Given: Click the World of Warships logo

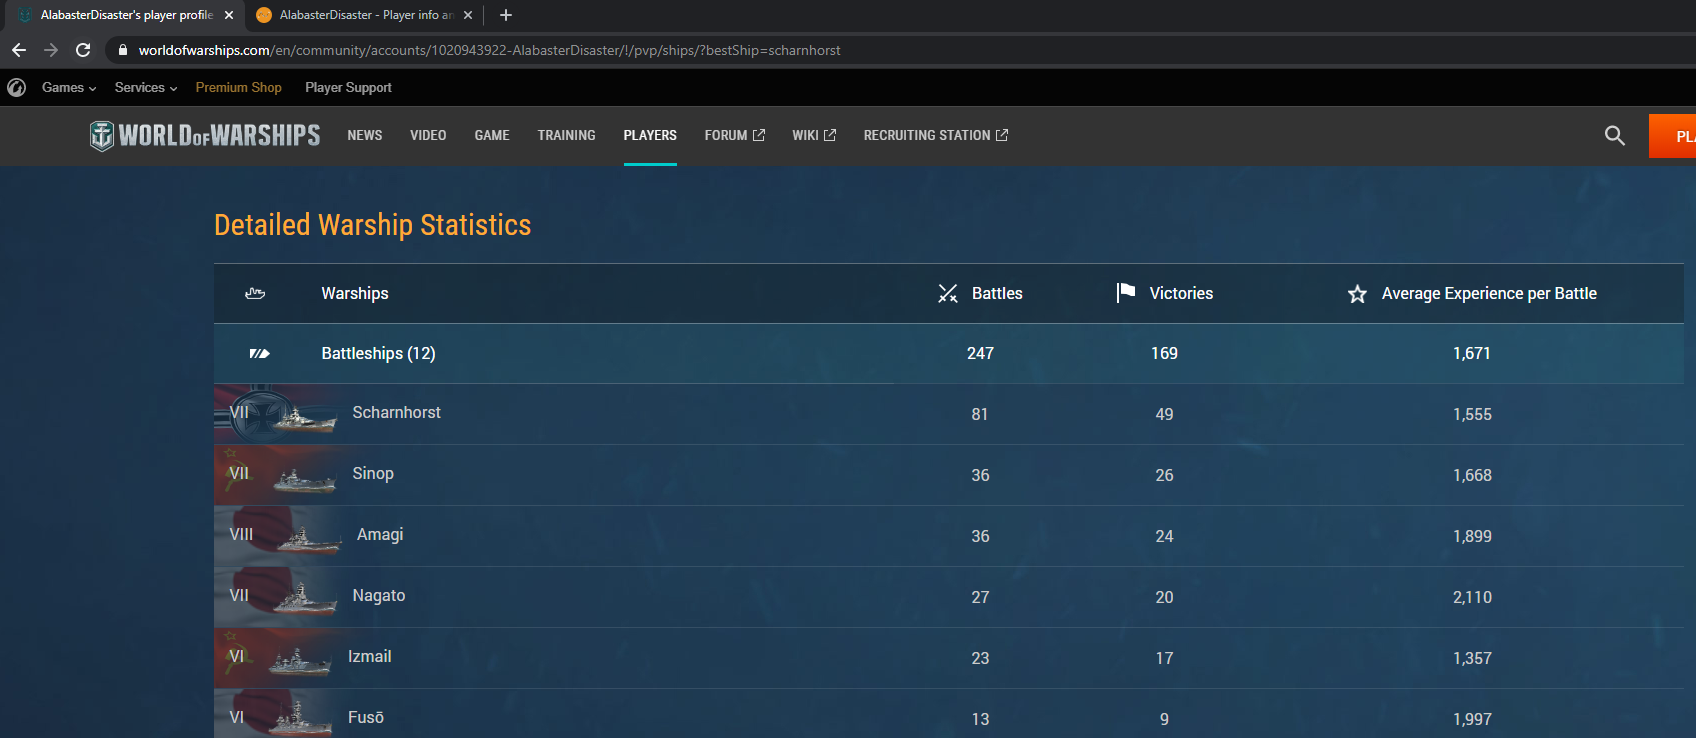Looking at the screenshot, I should tap(205, 135).
